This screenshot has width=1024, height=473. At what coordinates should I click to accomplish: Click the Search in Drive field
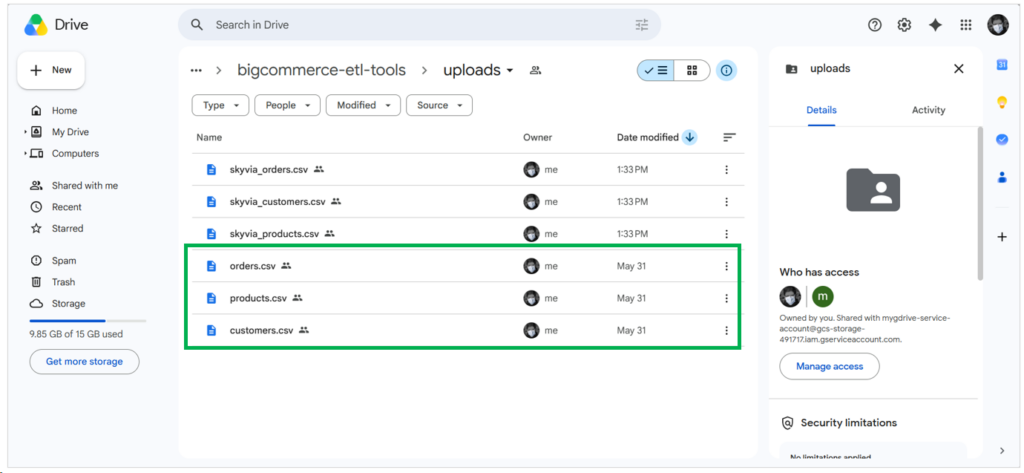419,25
